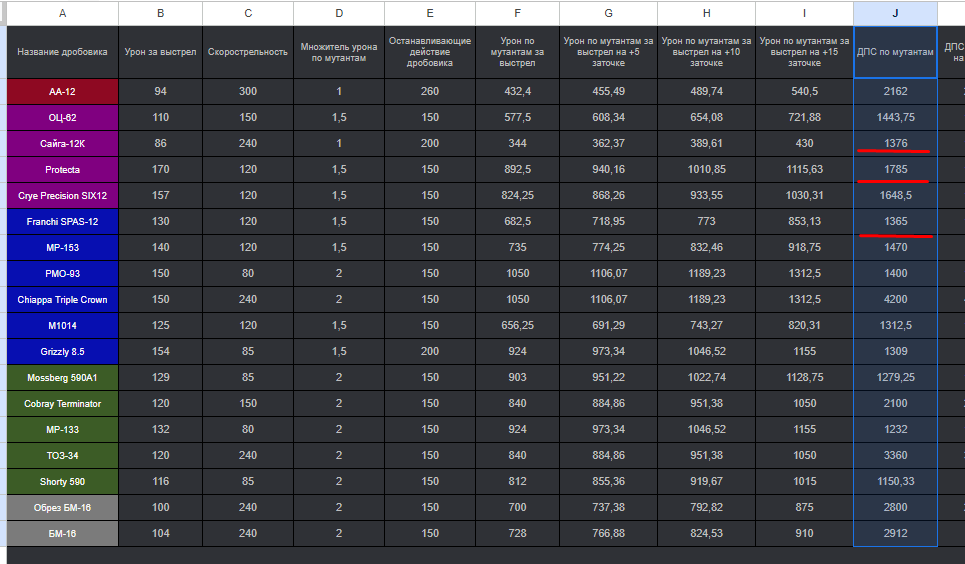965x564 pixels.
Task: Click Mossberg 590A1 +15 damage 1128,75
Action: (804, 377)
